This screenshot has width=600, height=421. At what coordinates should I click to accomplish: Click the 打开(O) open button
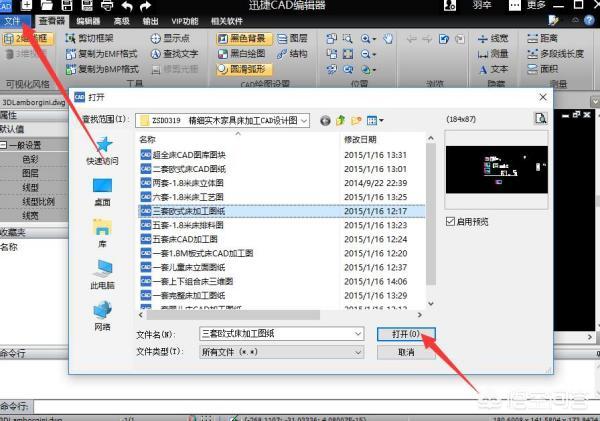(x=404, y=333)
